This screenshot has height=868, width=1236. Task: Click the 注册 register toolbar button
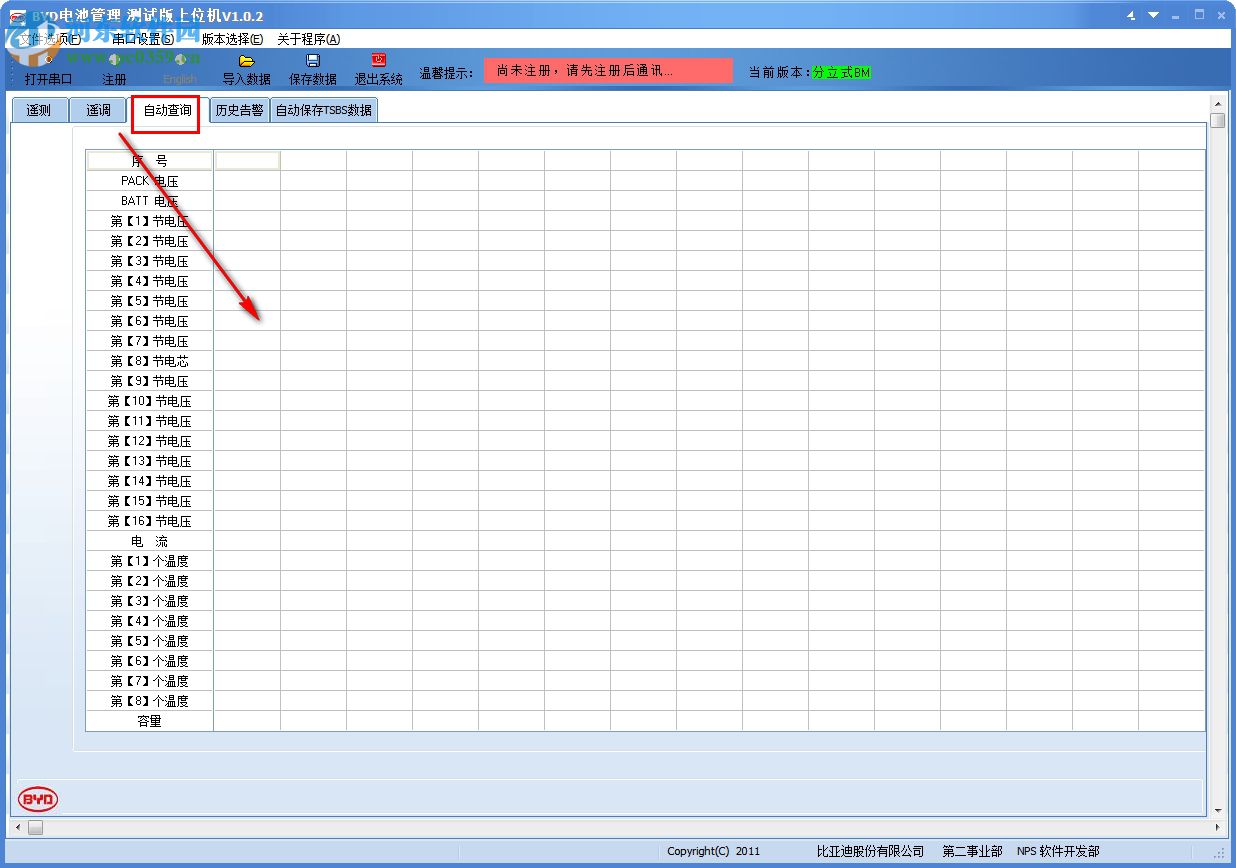tap(114, 70)
